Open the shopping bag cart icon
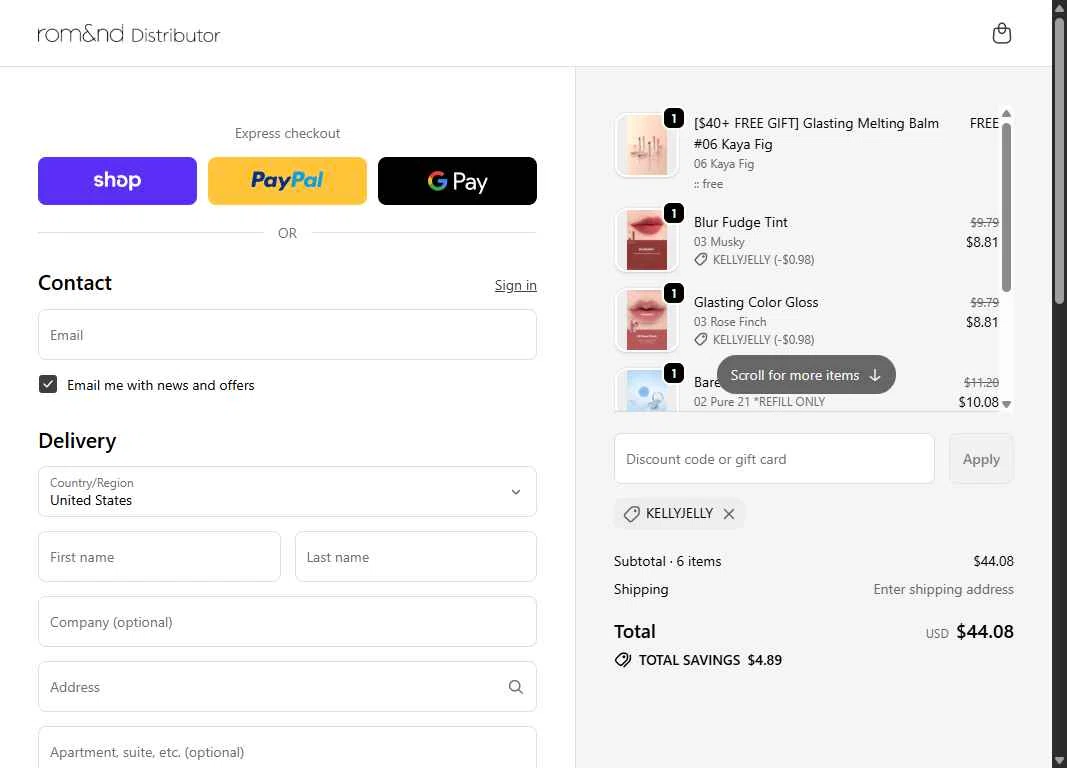This screenshot has height=768, width=1067. [1001, 33]
